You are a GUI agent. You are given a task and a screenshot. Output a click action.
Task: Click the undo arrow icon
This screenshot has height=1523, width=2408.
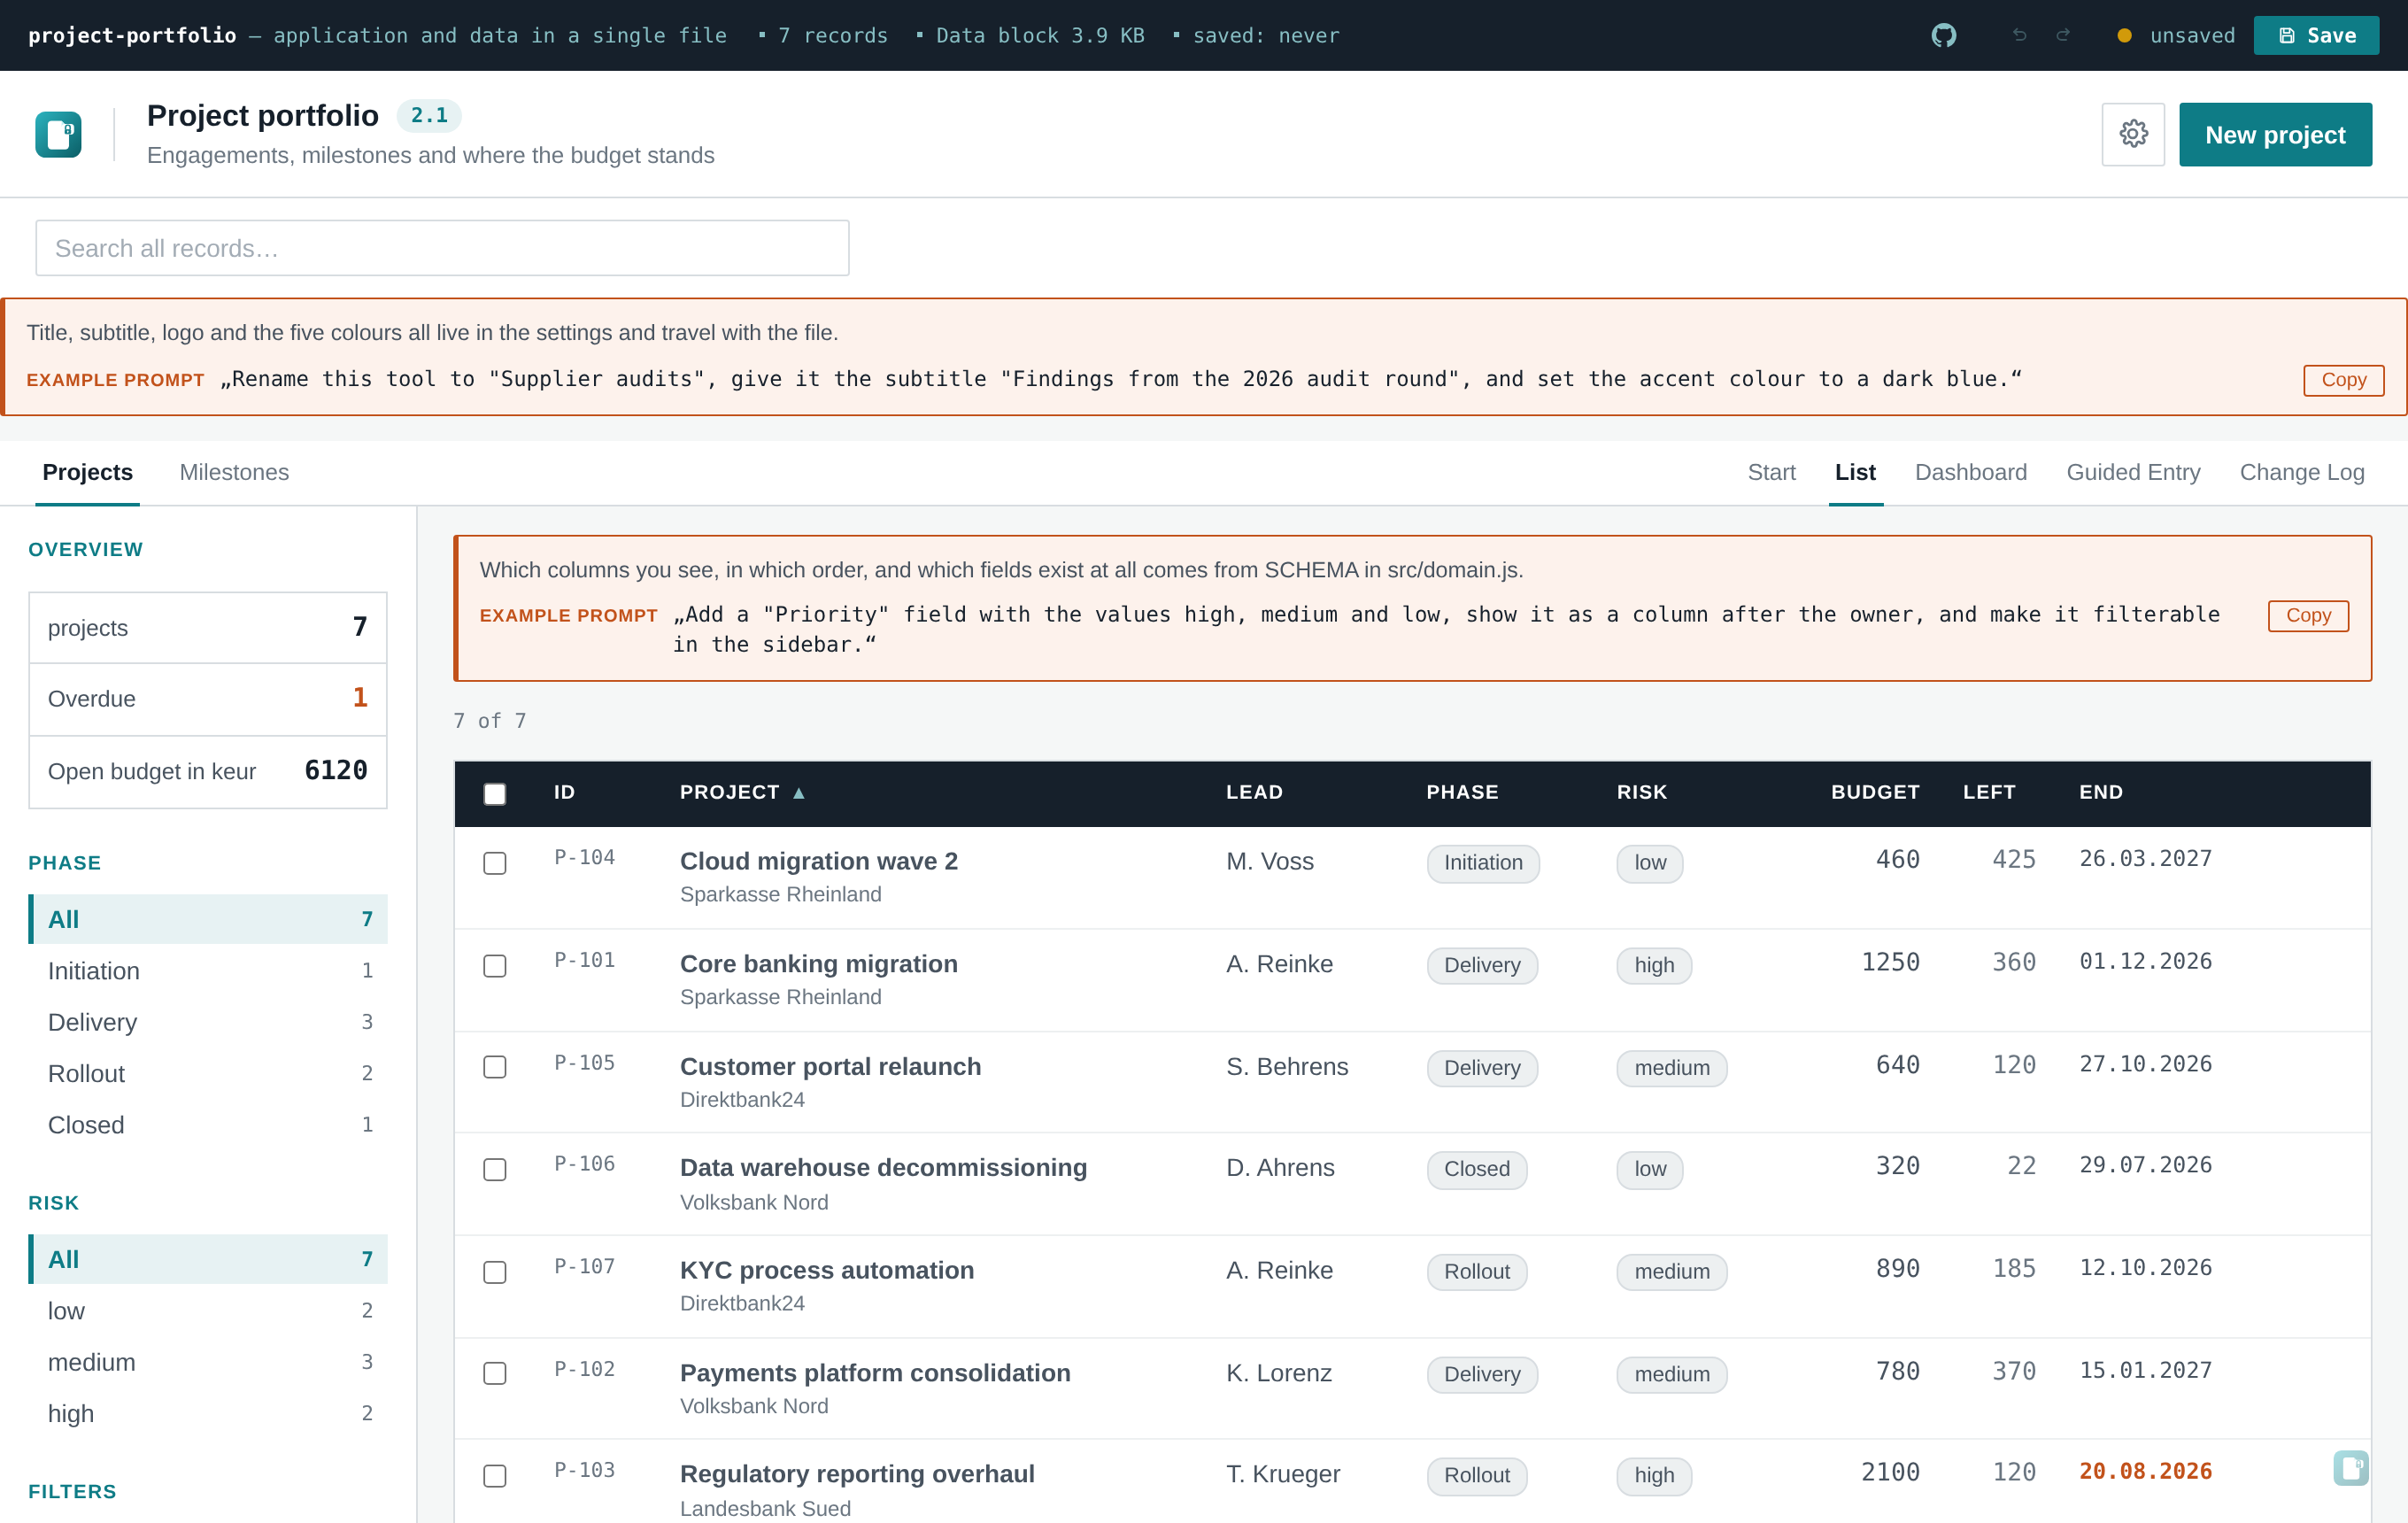tap(2019, 36)
